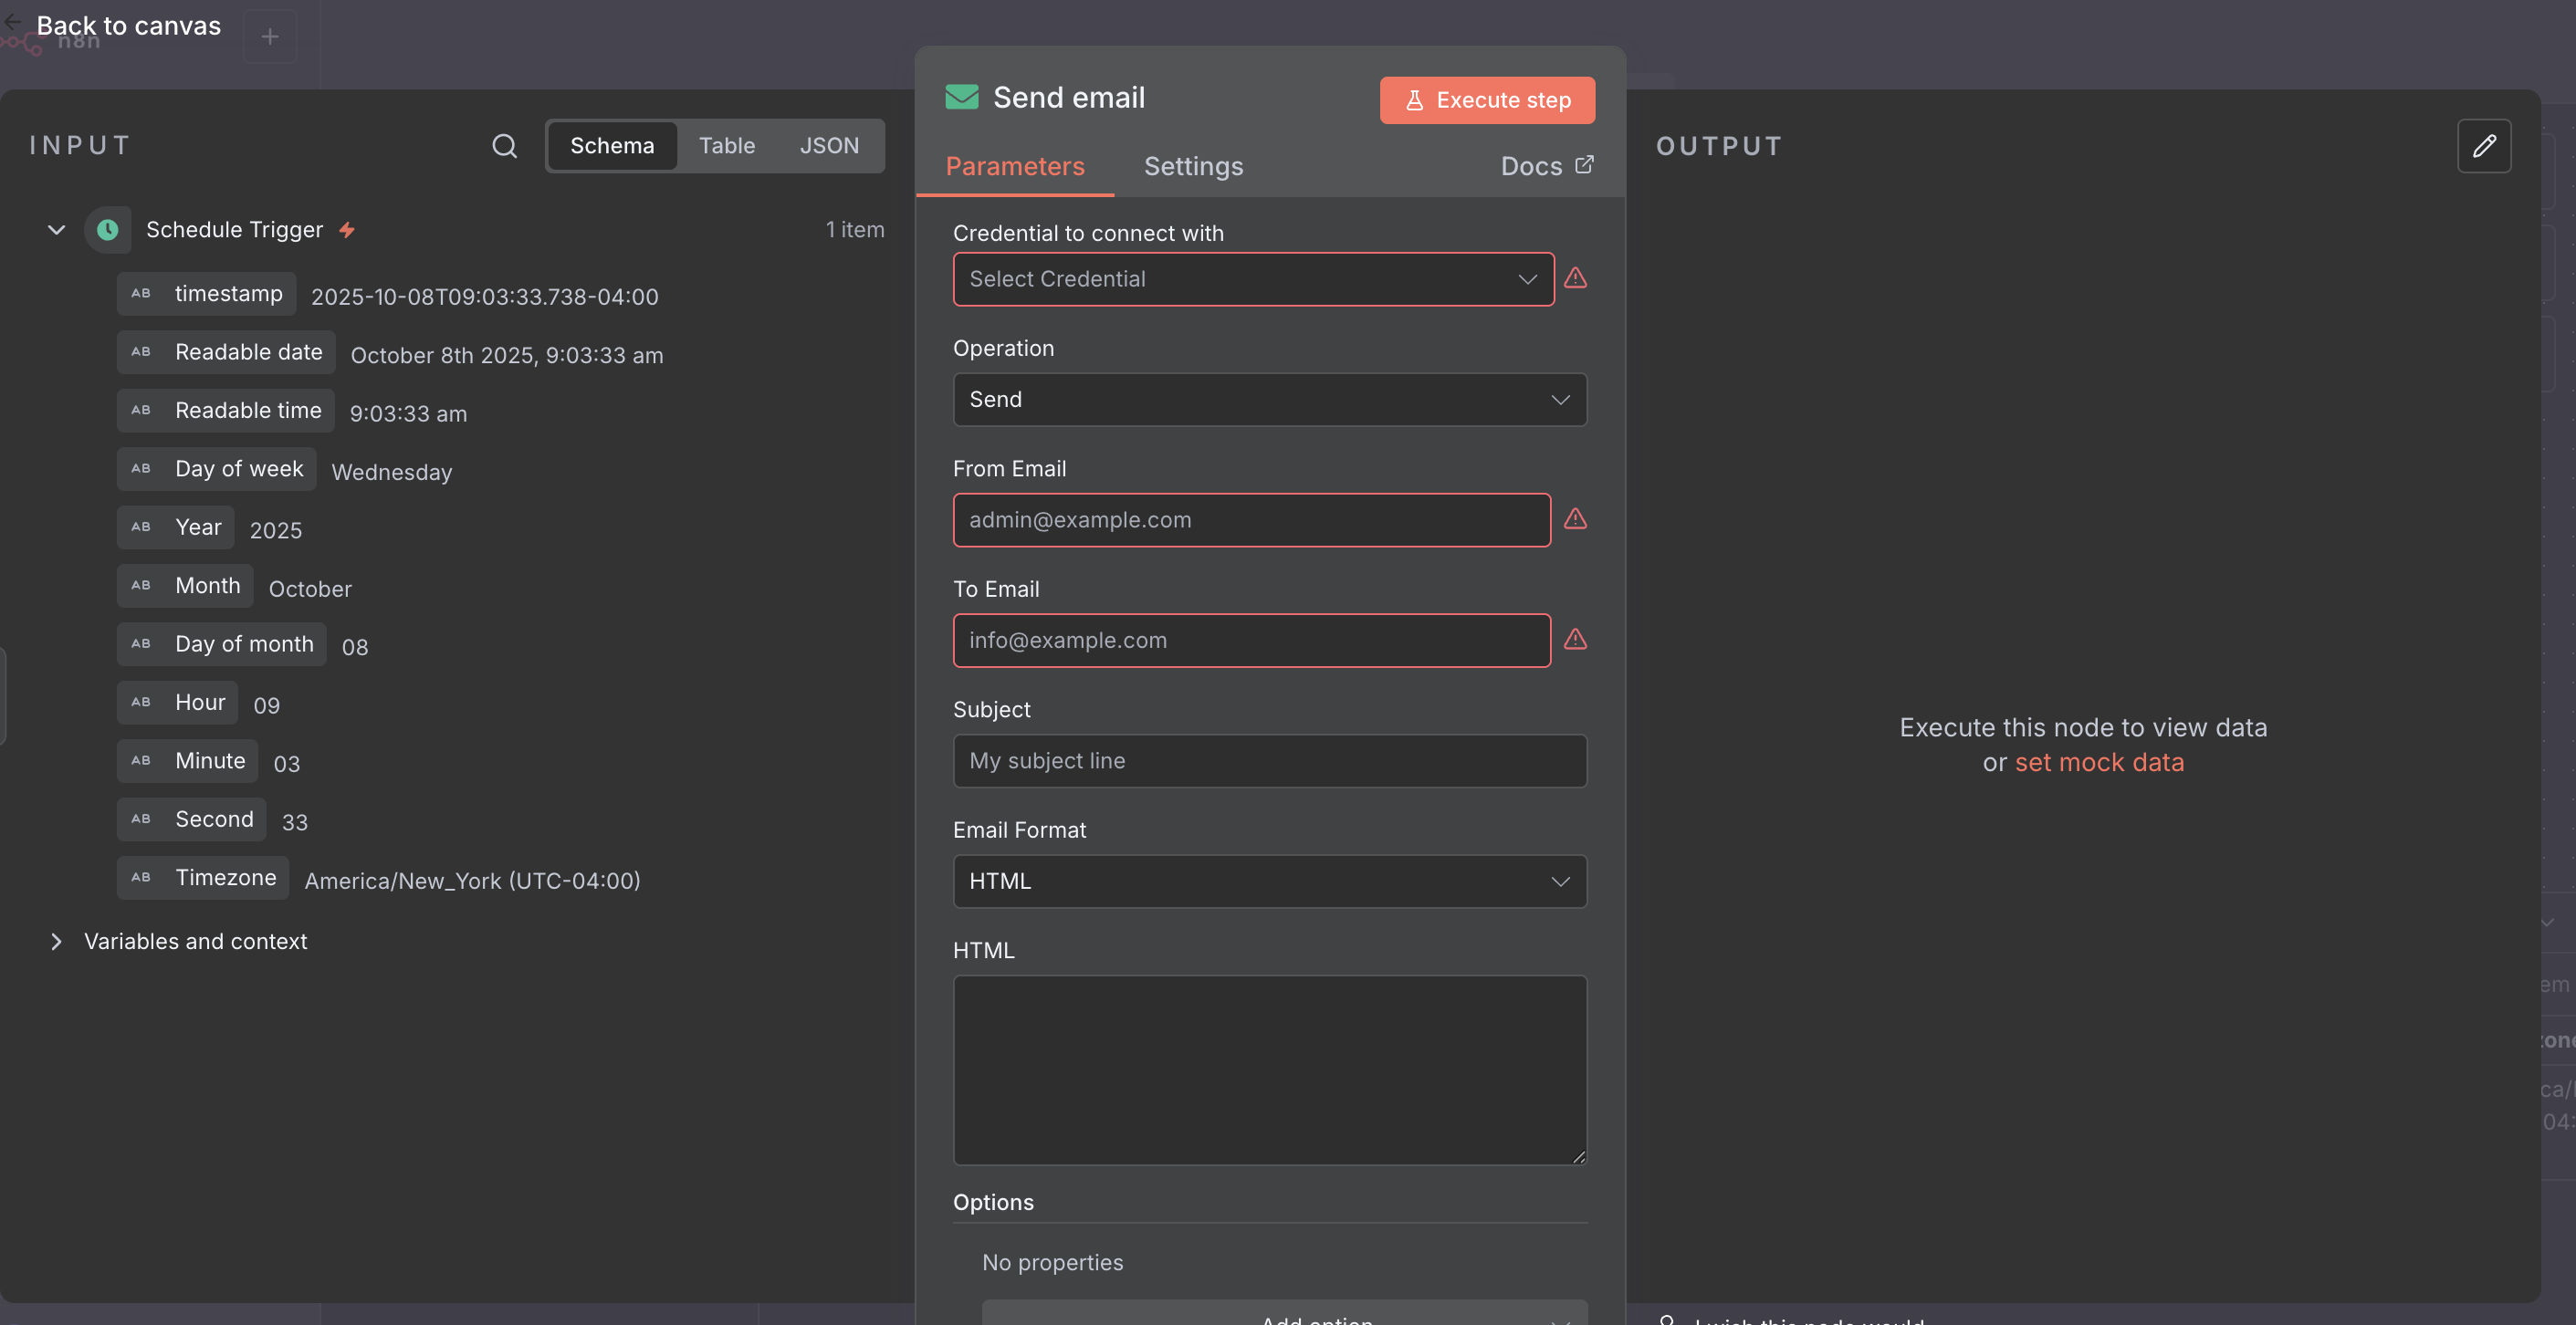Switch input view to Schema
The image size is (2576, 1325).
coord(612,146)
